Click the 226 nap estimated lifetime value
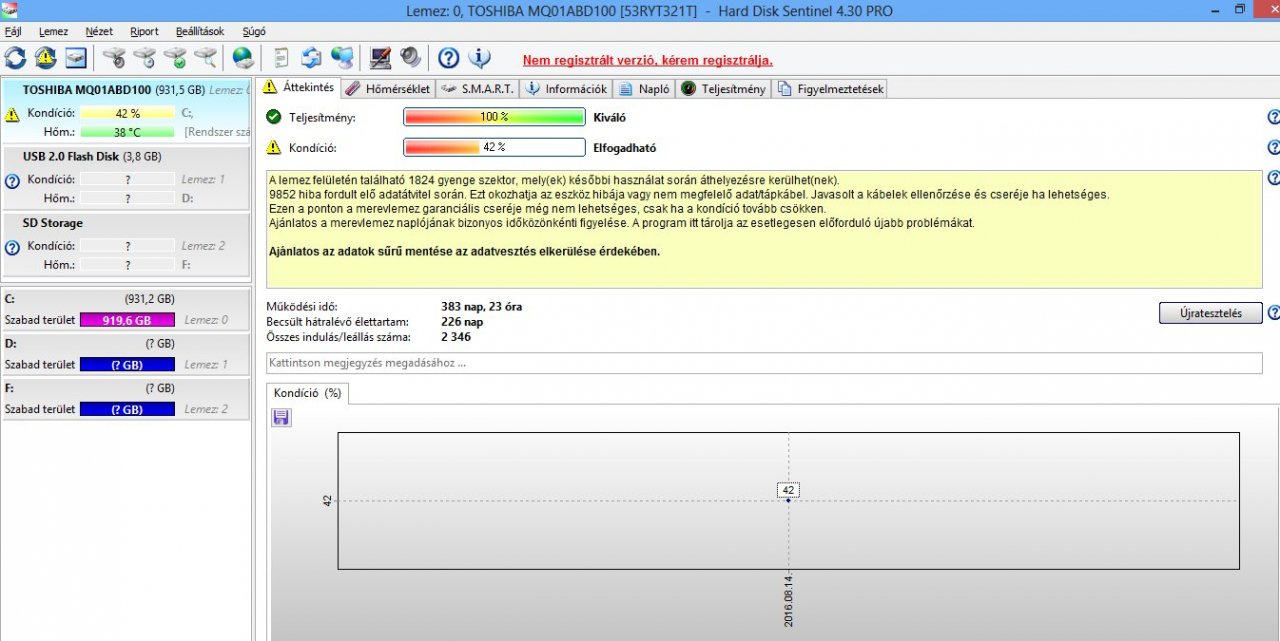1280x641 pixels. (462, 322)
